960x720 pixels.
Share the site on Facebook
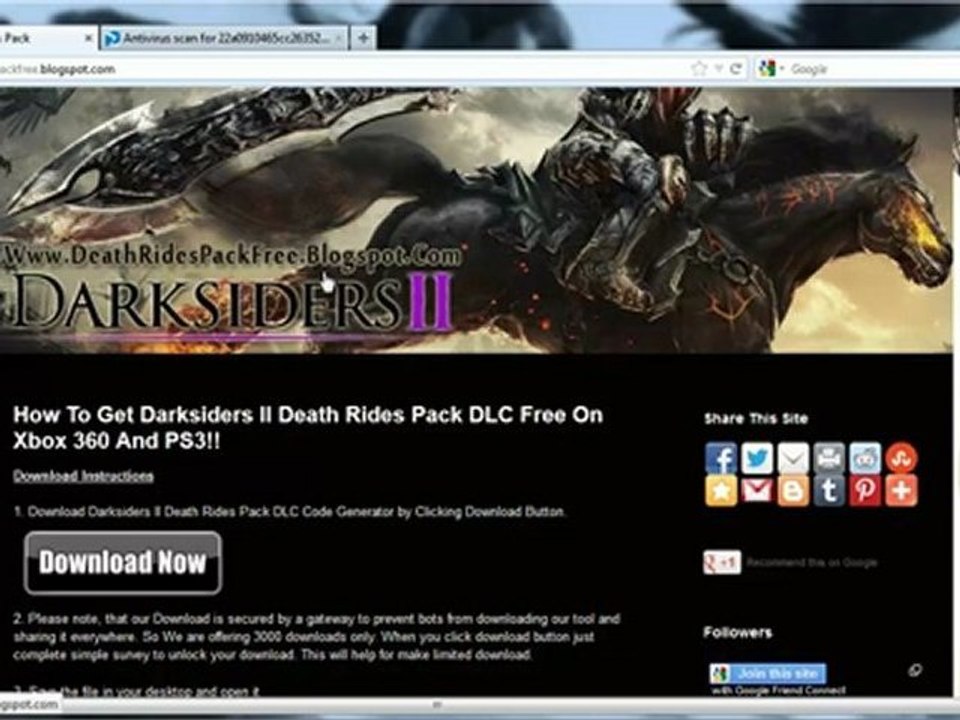[x=721, y=458]
